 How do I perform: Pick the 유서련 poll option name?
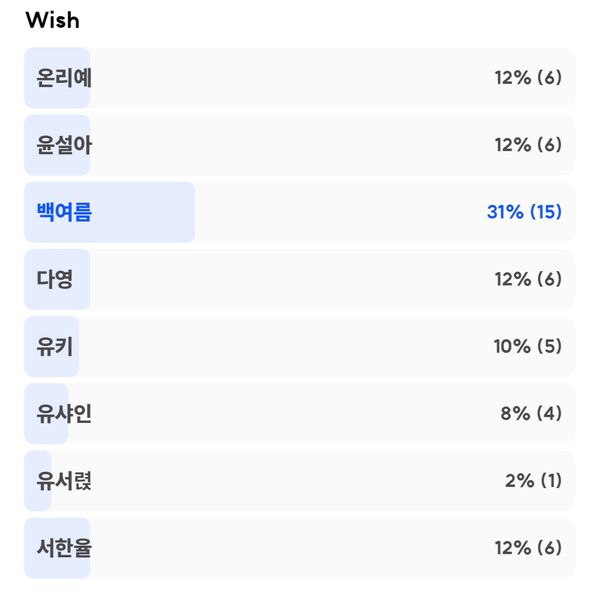64,481
